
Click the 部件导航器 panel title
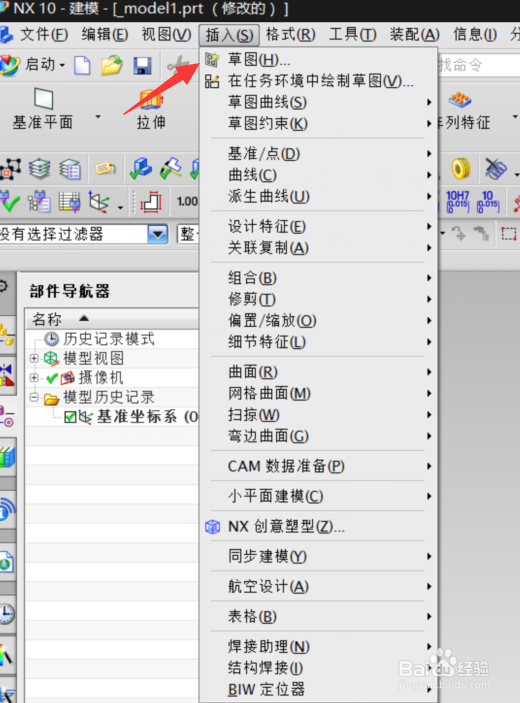point(69,291)
